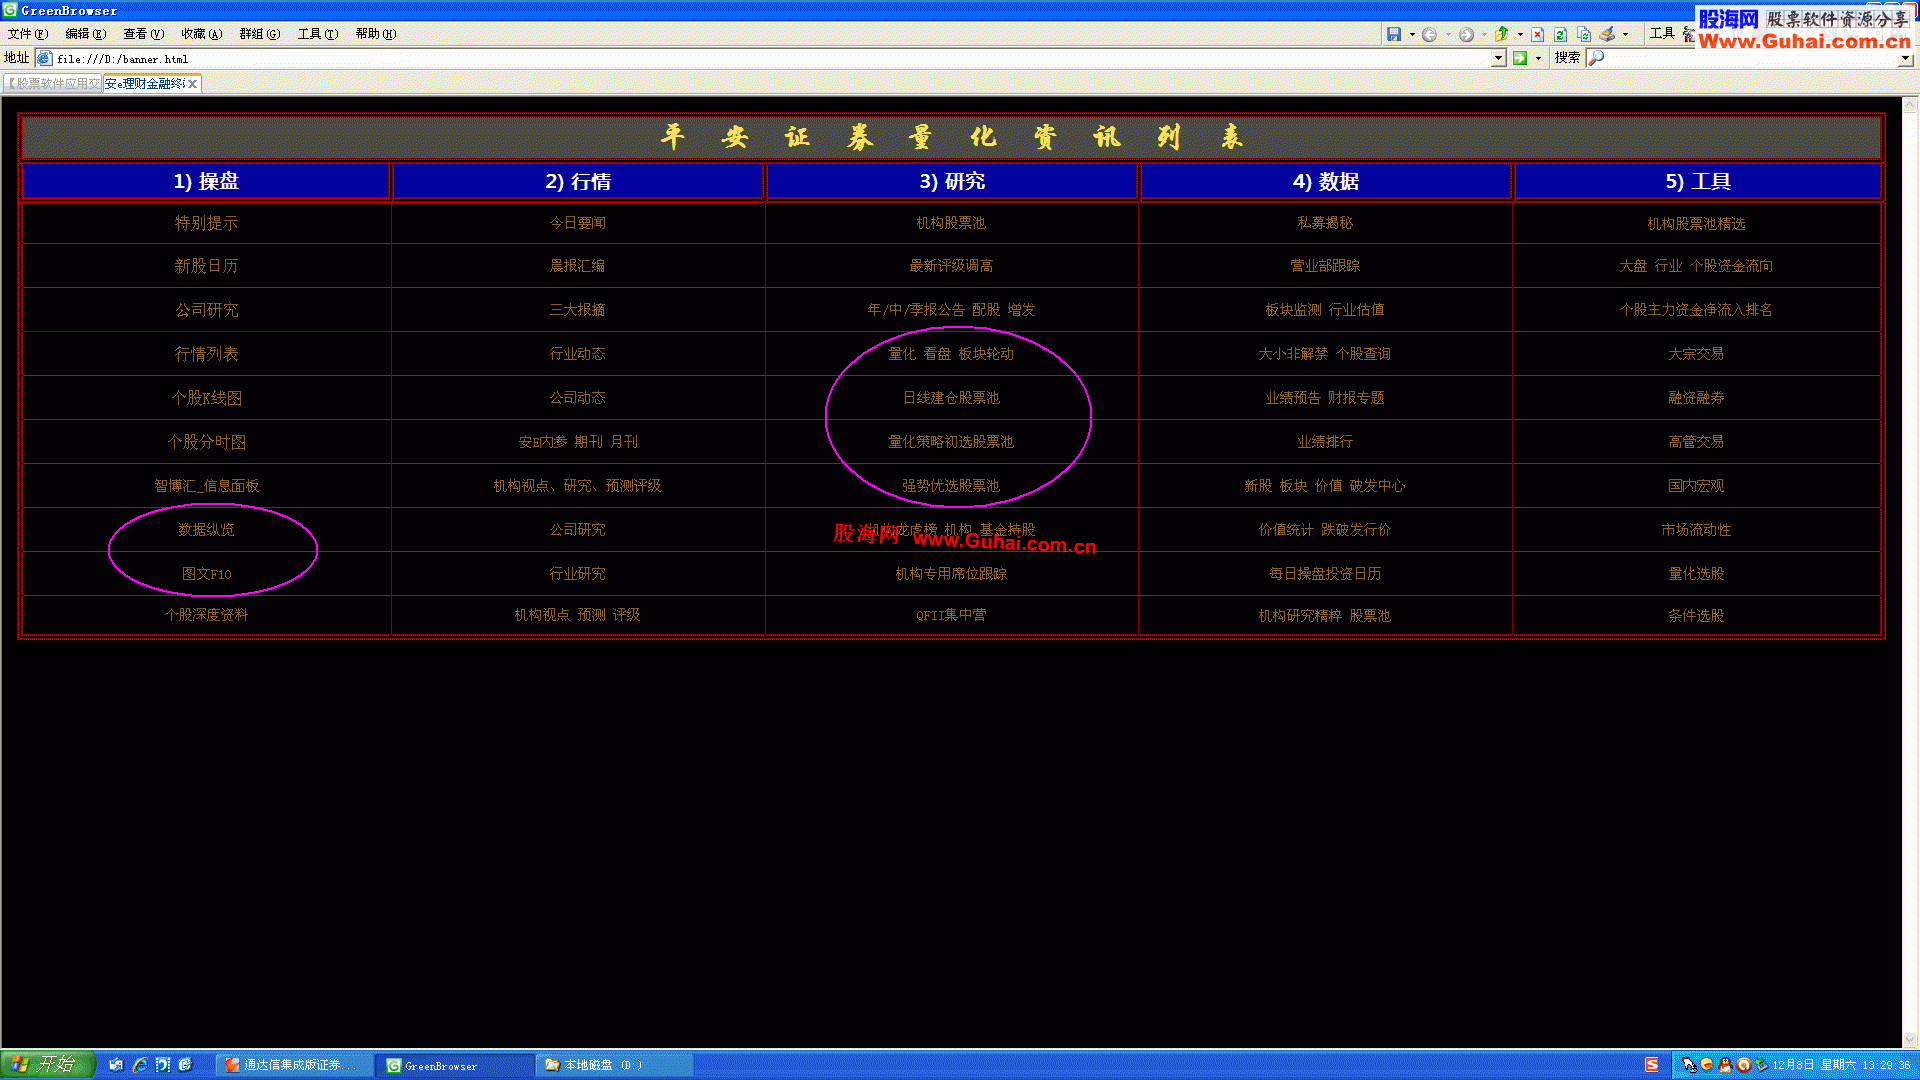Open the 强势优选股票池 link
Viewport: 1920px width, 1080px height.
(x=951, y=486)
